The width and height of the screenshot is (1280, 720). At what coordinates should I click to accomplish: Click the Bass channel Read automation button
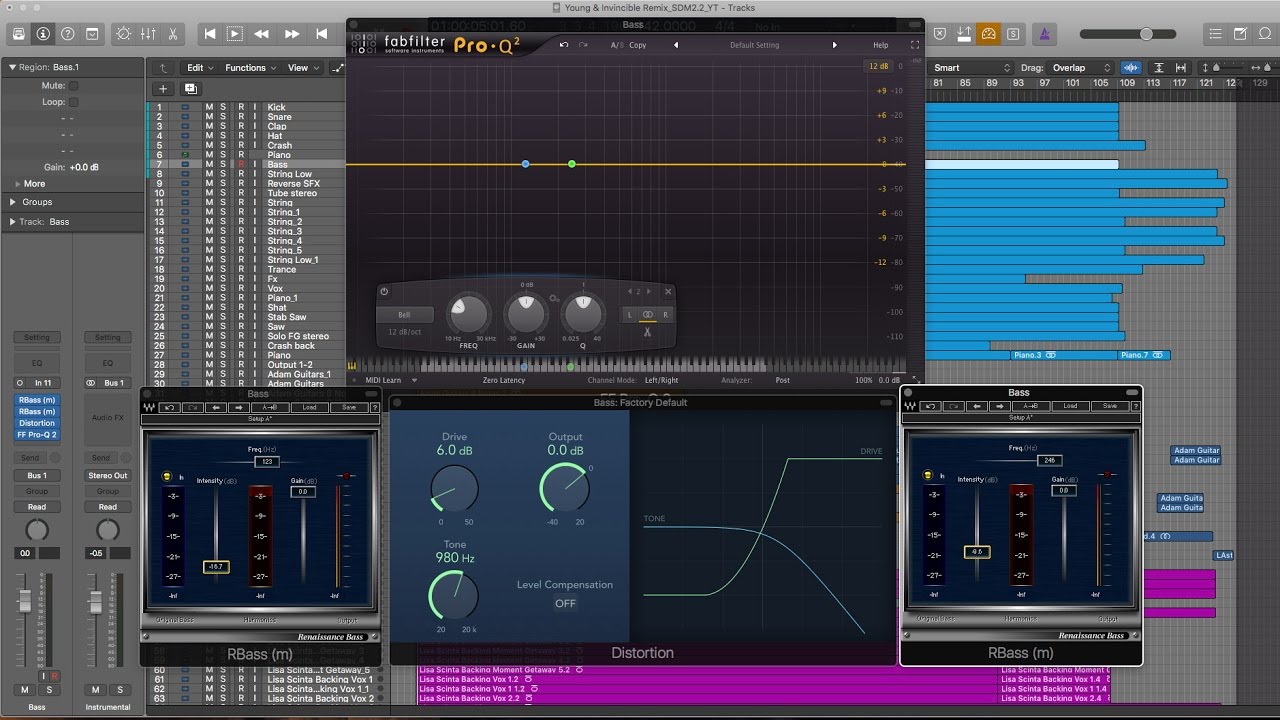tap(37, 507)
